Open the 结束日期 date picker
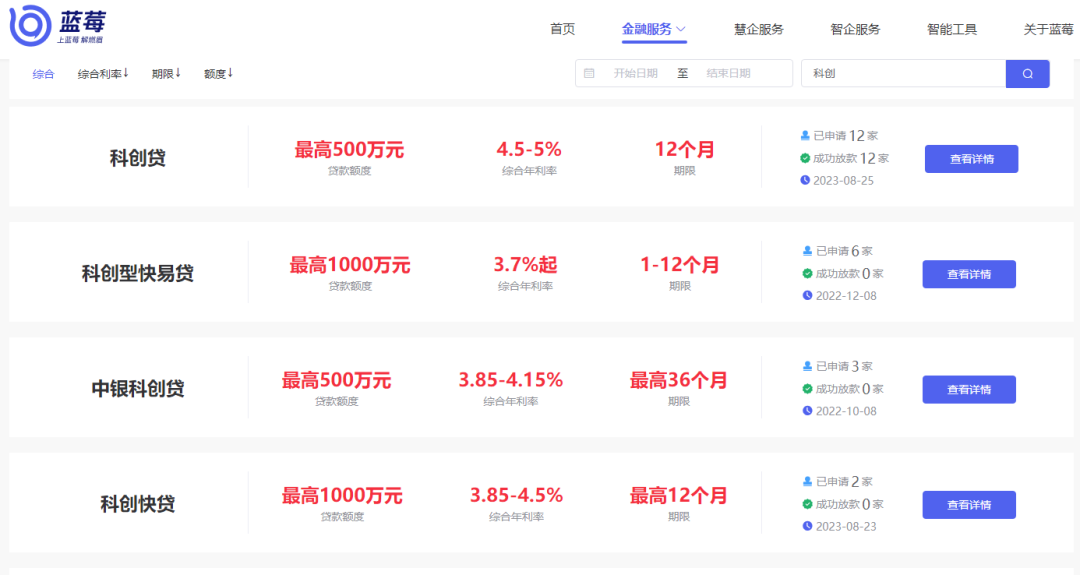 tap(728, 74)
